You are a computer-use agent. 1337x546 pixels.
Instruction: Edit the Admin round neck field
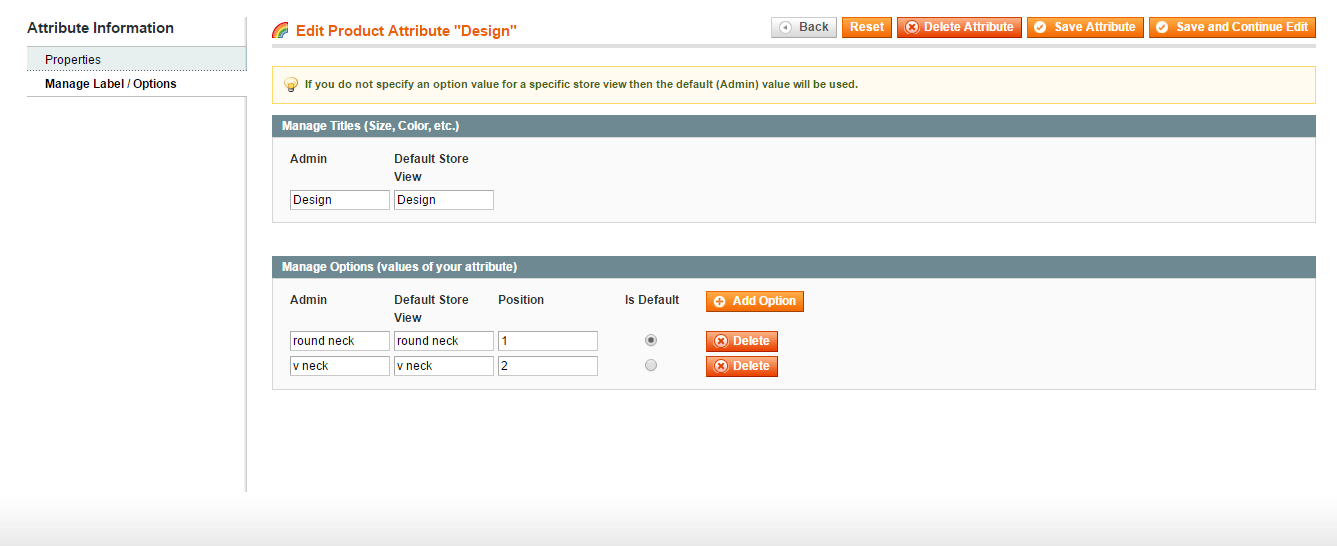click(339, 341)
